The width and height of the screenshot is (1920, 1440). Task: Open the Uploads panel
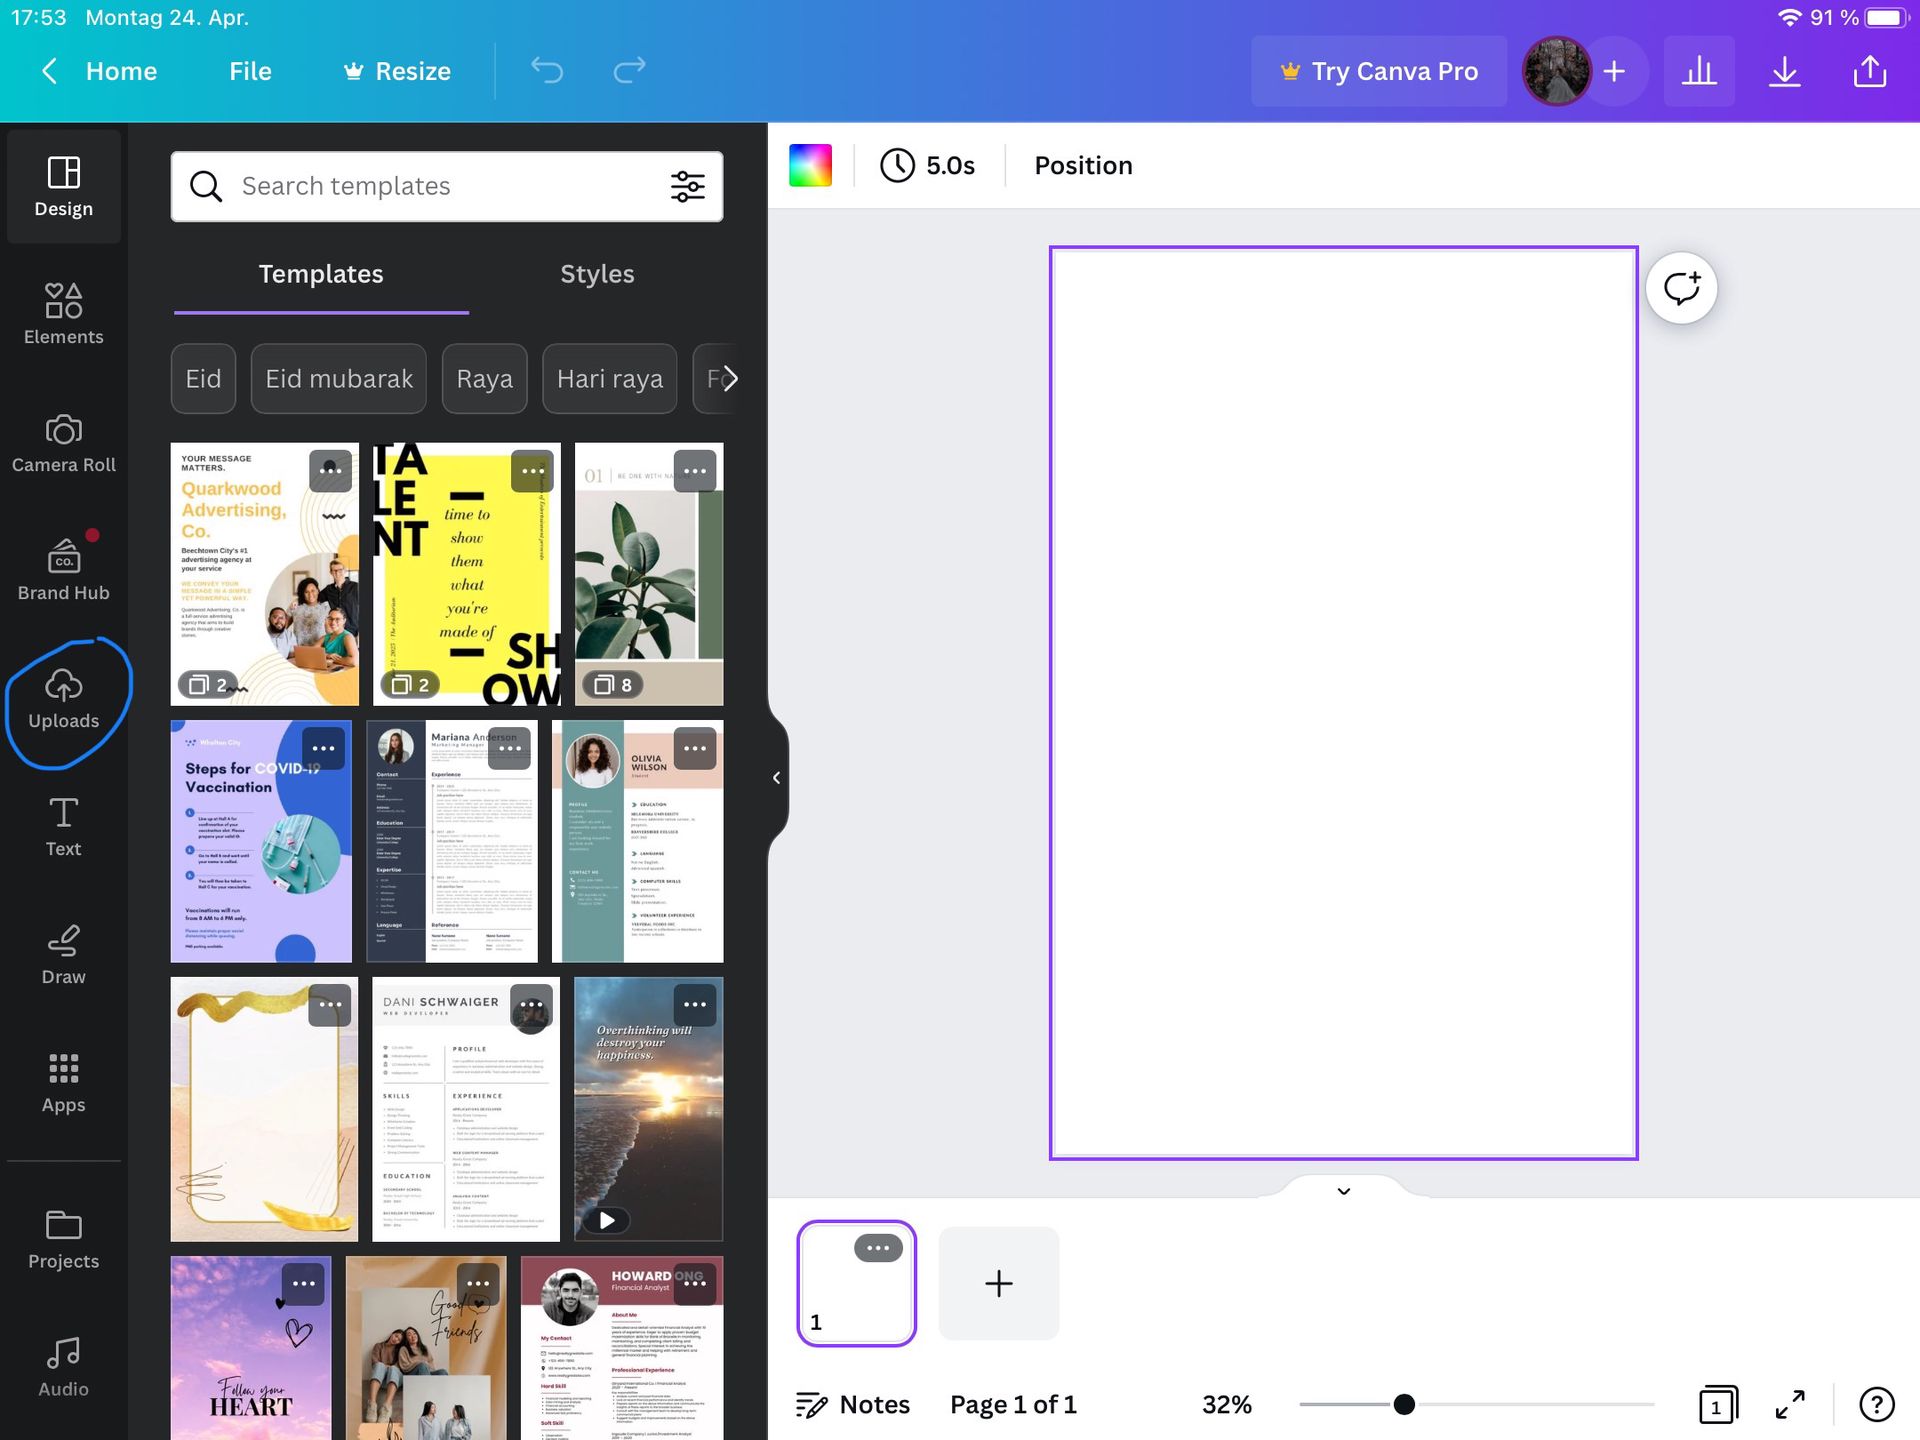click(63, 700)
